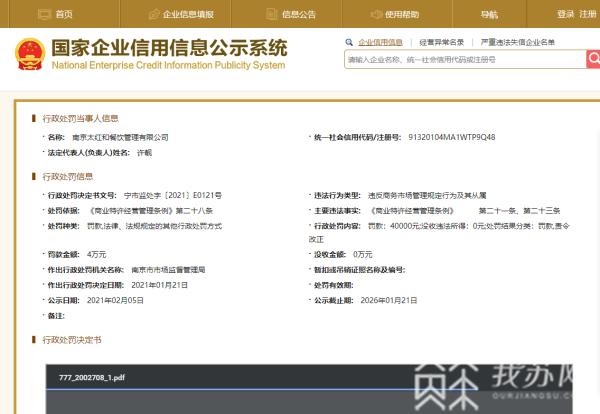Click the publication end date 2026年01月21日
This screenshot has height=414, width=600.
389,300
